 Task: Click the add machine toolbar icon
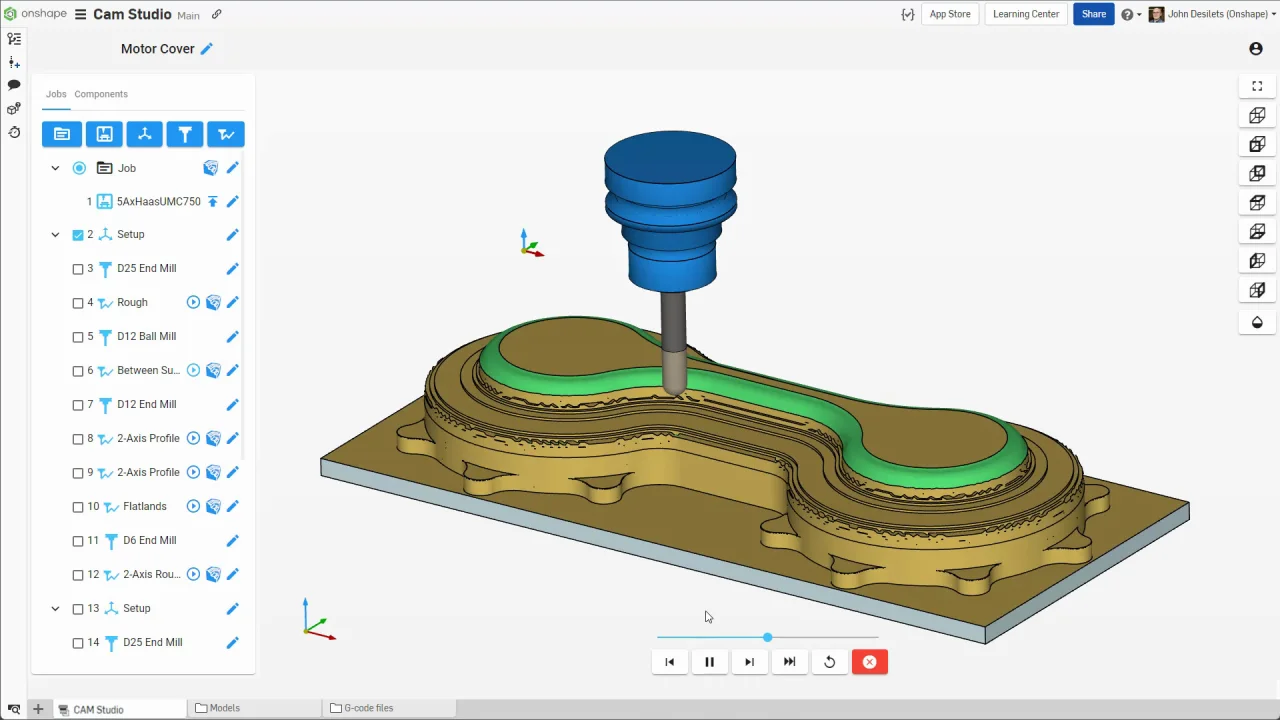click(103, 134)
